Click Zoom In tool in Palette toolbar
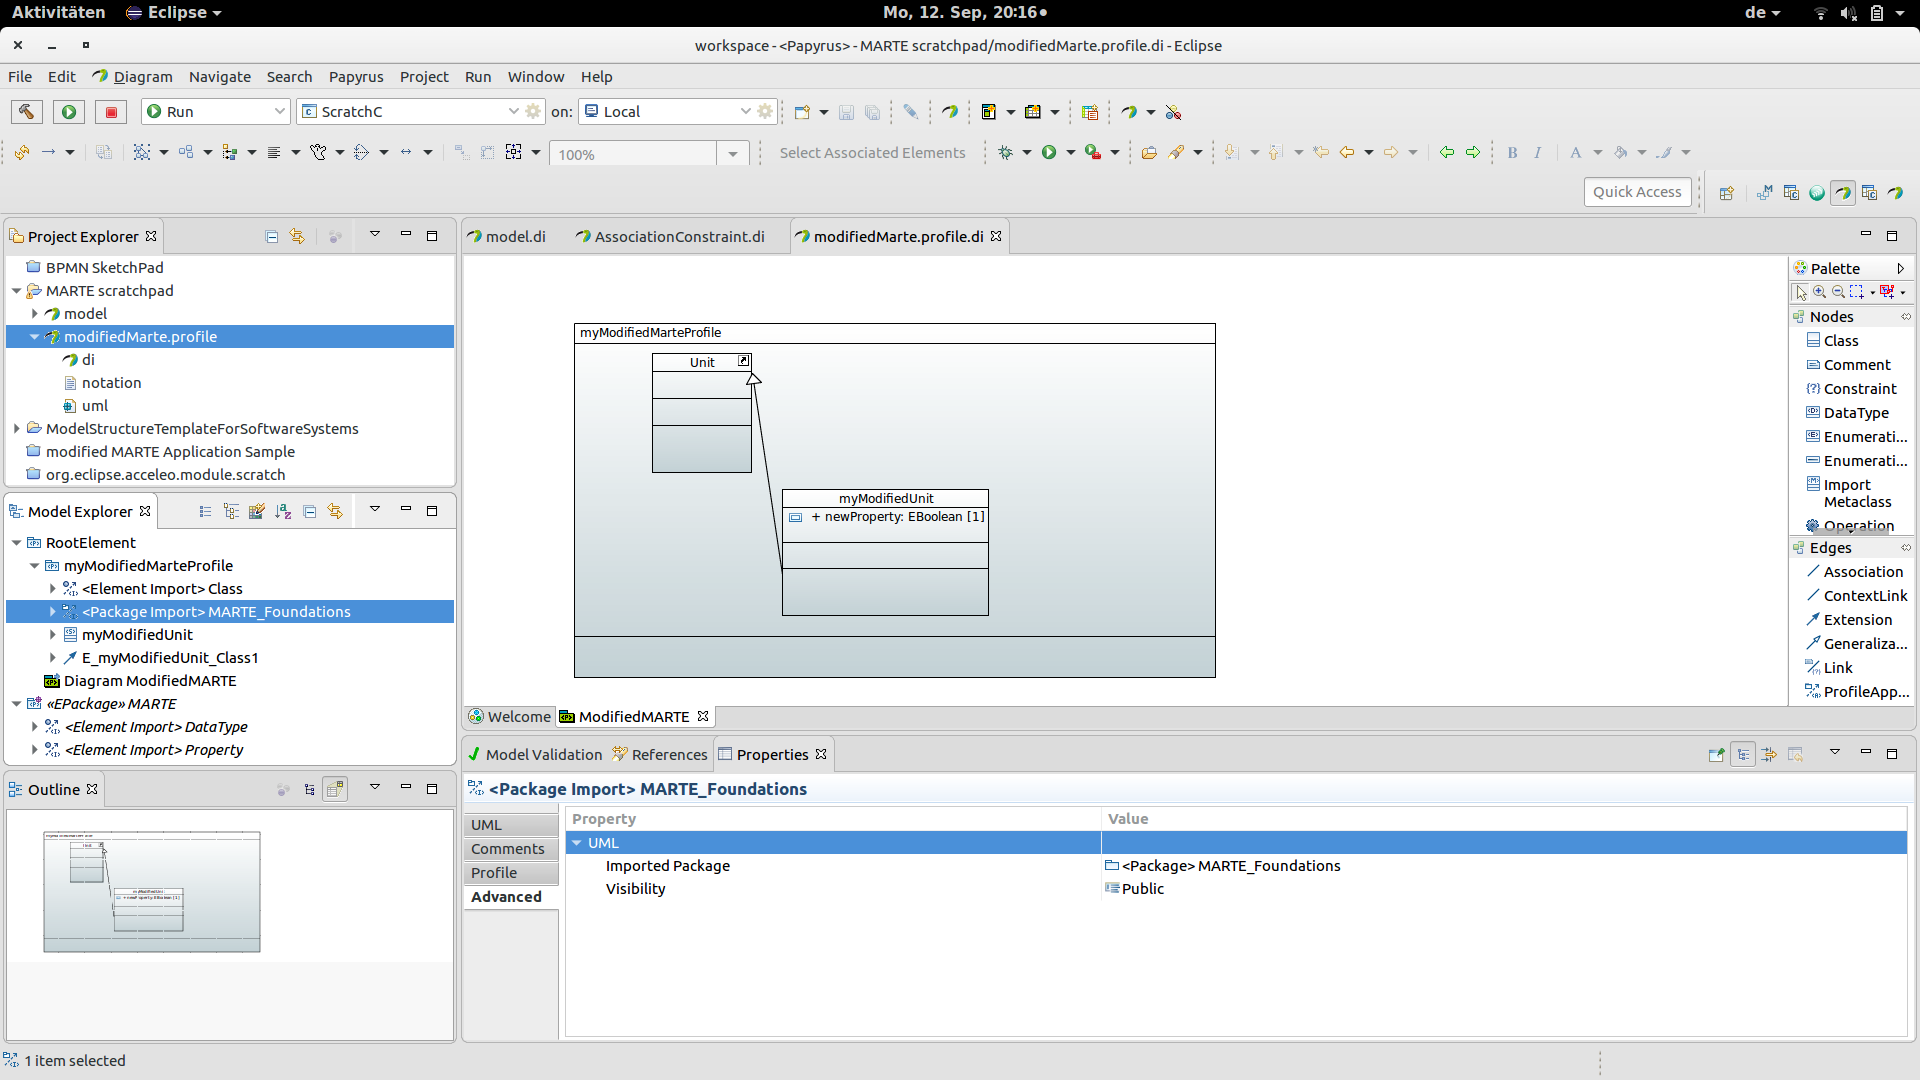This screenshot has height=1080, width=1920. tap(1820, 292)
